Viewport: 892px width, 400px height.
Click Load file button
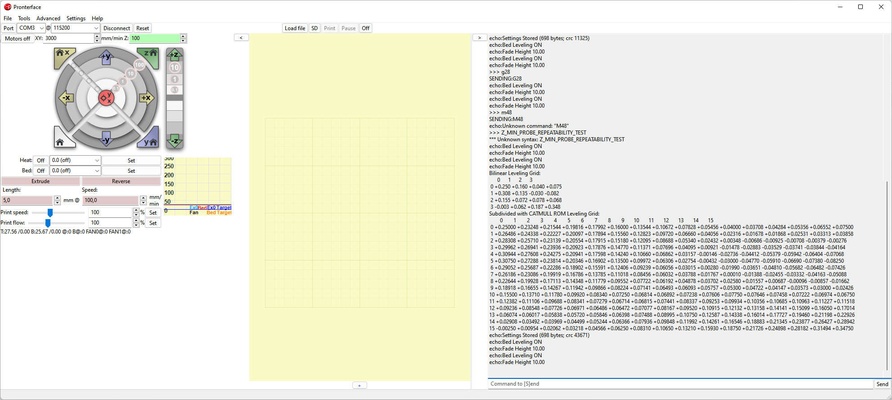295,28
